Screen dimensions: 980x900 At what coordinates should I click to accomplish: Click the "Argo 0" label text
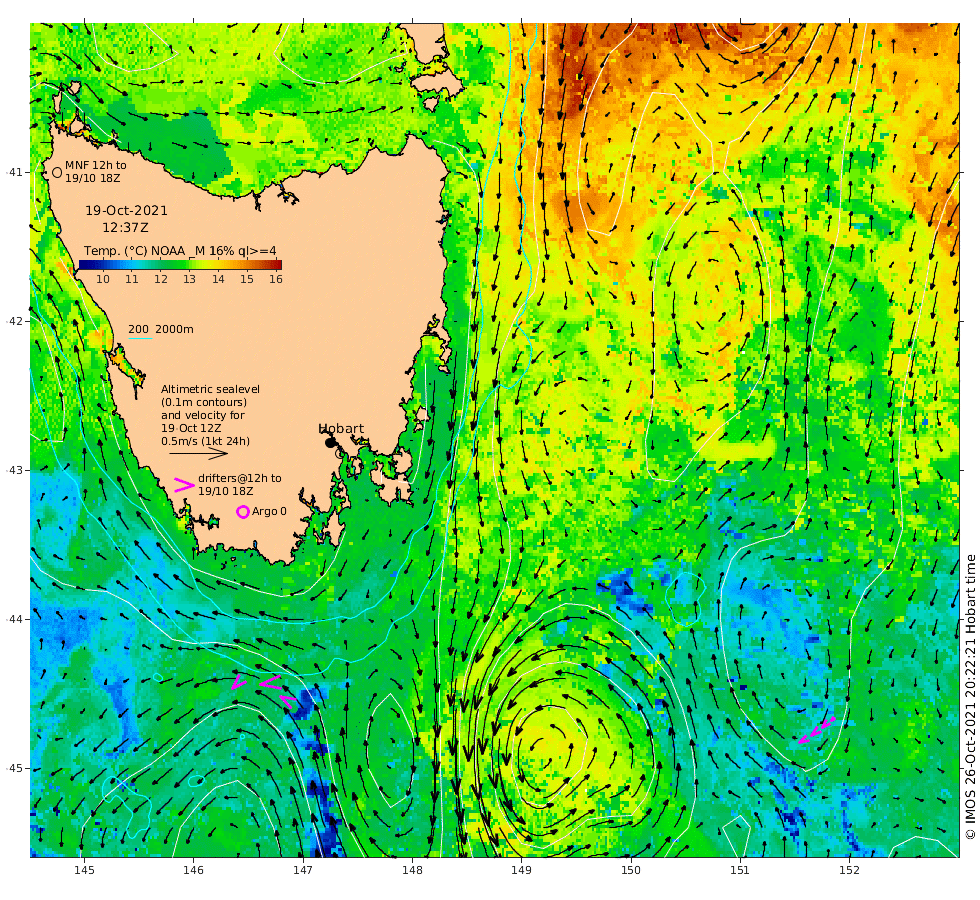point(269,511)
